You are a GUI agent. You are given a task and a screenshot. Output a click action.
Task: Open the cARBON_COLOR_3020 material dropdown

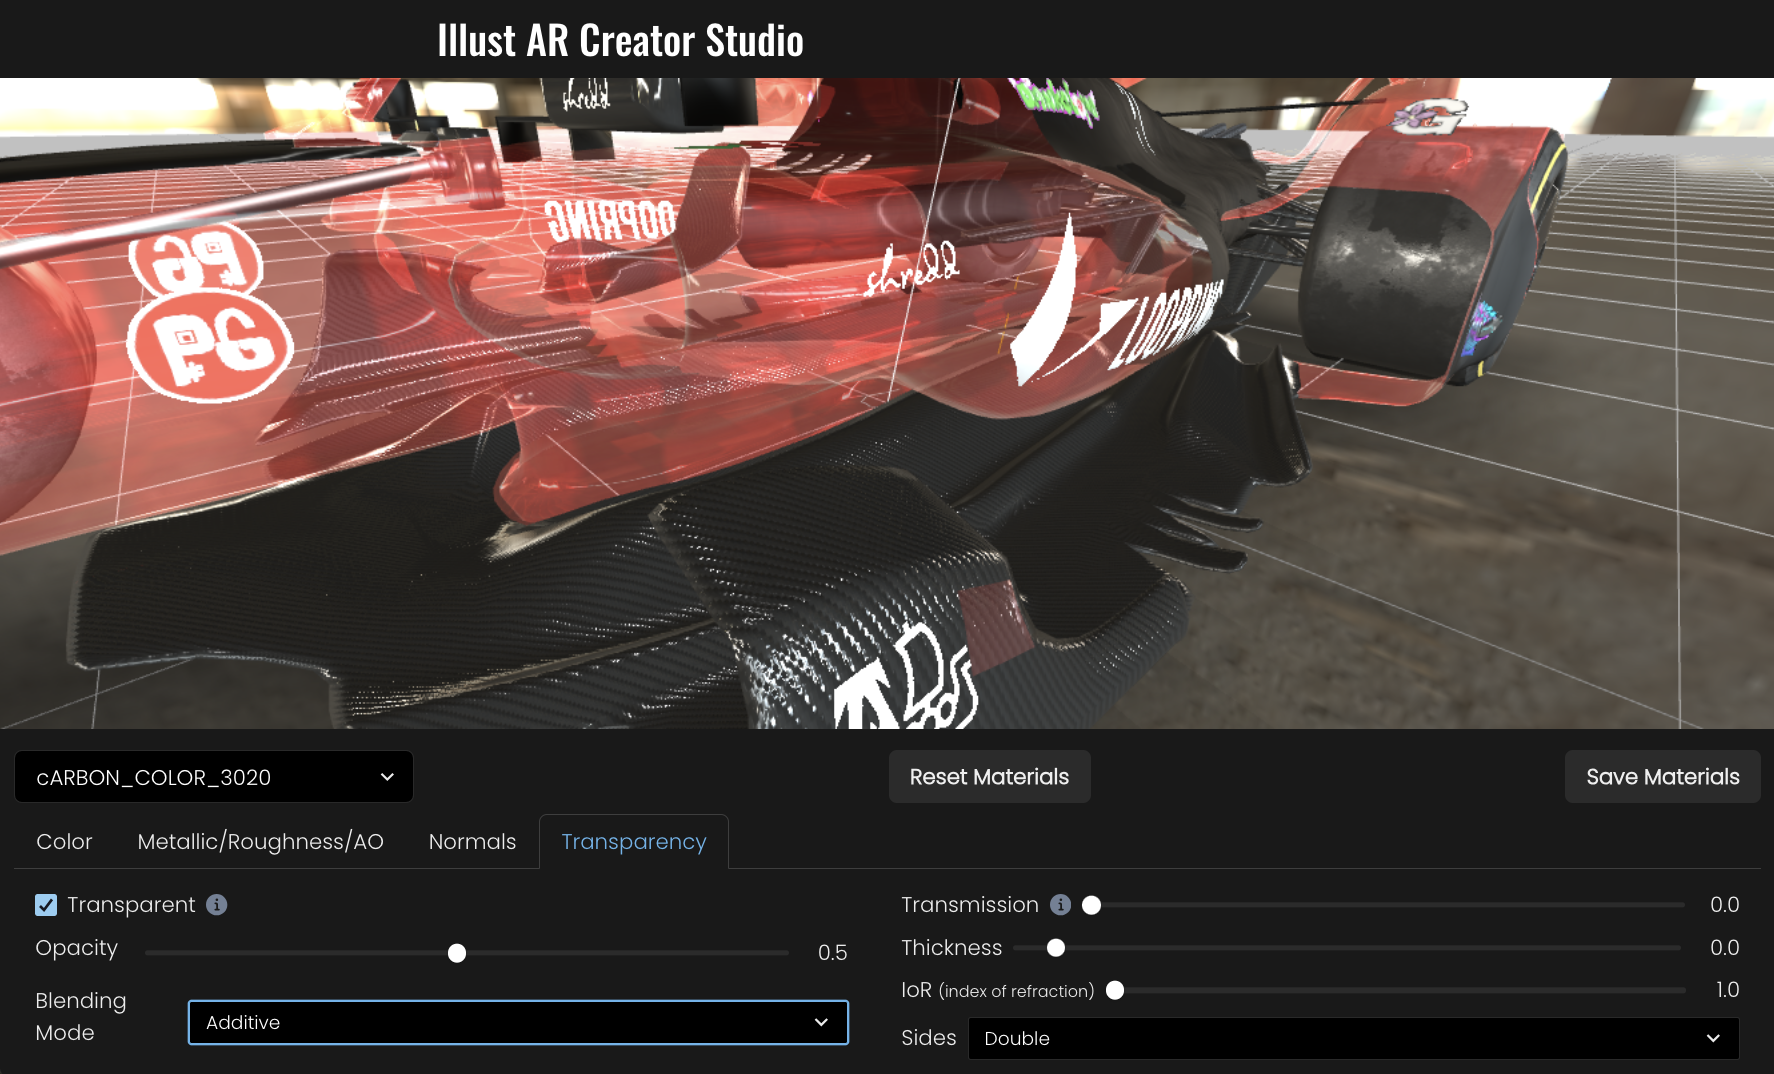tap(213, 777)
